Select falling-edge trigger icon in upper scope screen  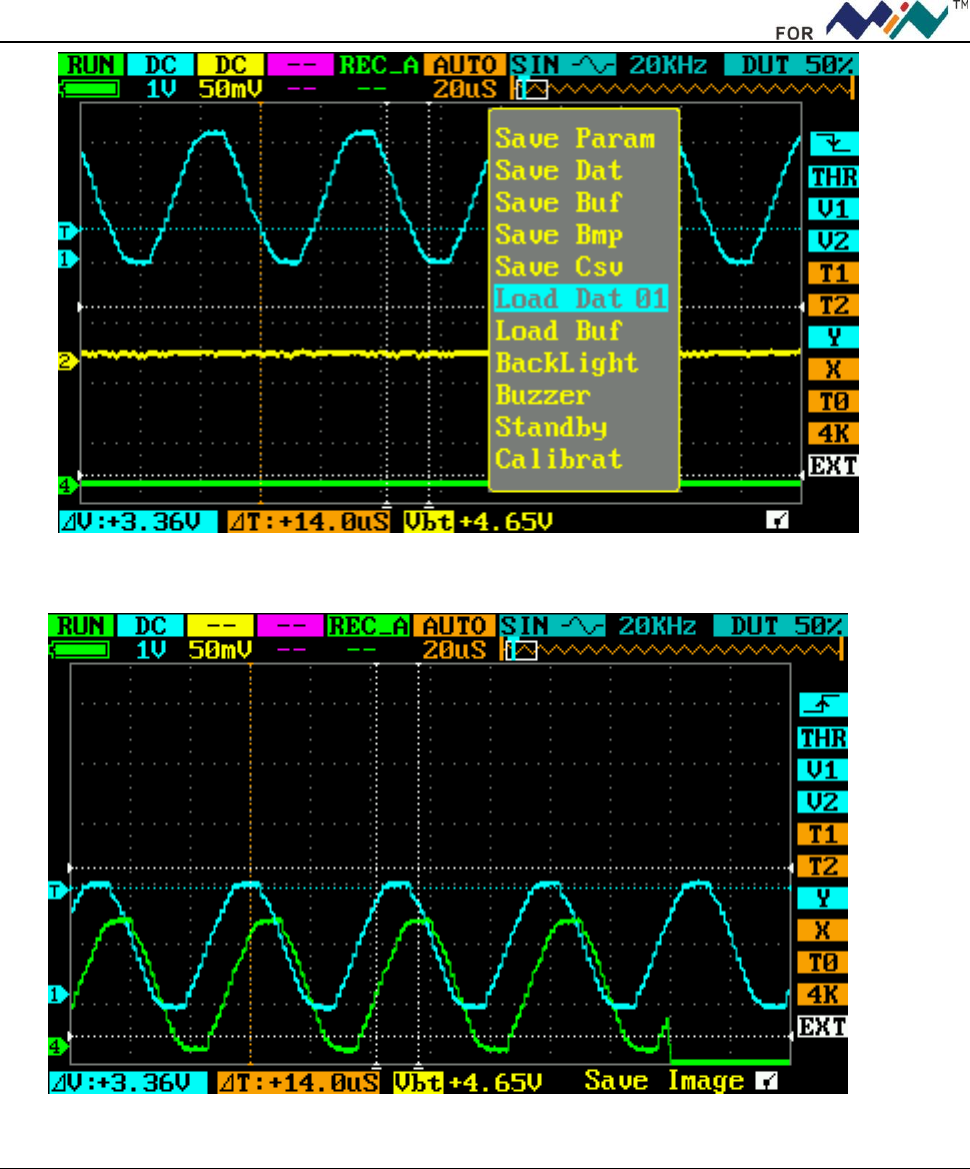(x=834, y=144)
